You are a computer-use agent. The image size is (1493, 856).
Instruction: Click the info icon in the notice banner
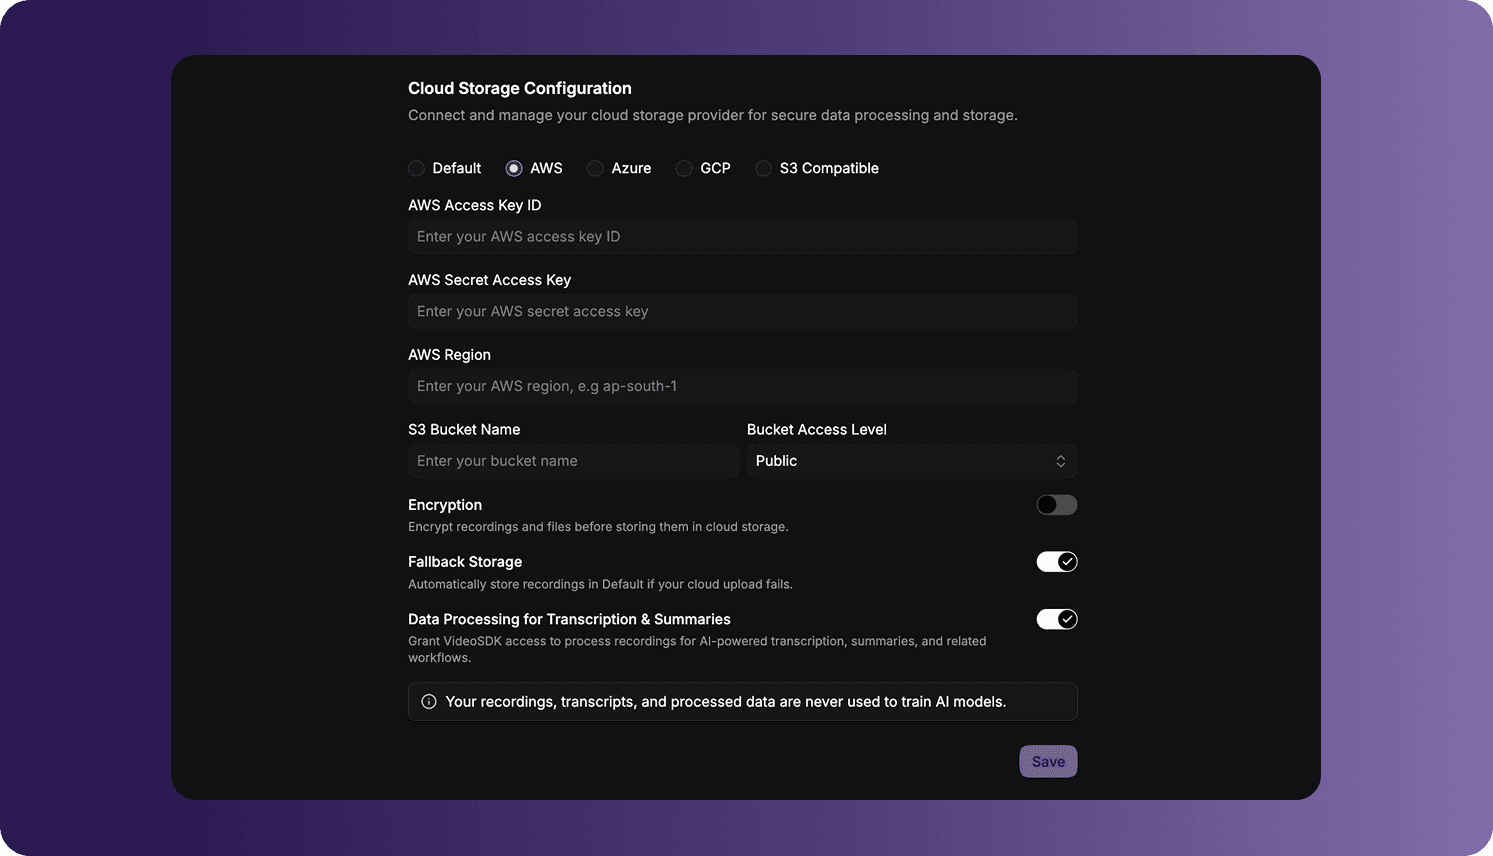[x=429, y=702]
